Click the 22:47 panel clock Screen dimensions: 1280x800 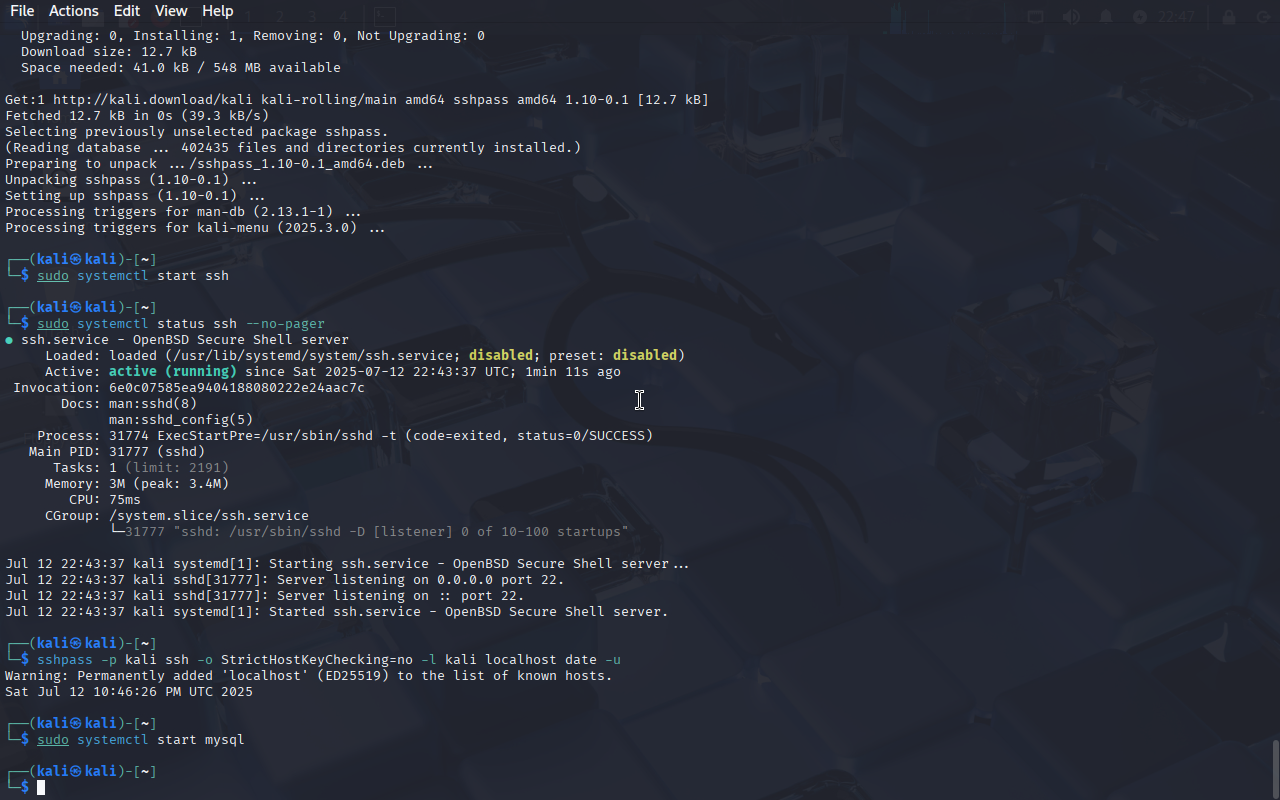[1176, 17]
